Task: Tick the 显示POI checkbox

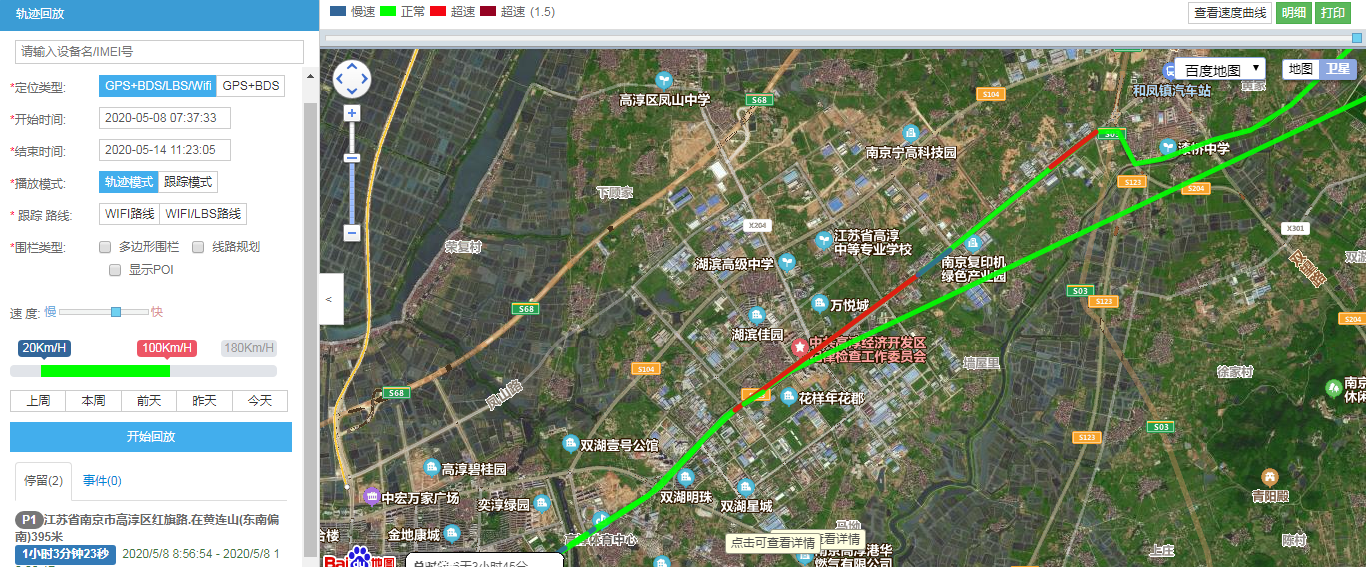Action: coord(115,269)
